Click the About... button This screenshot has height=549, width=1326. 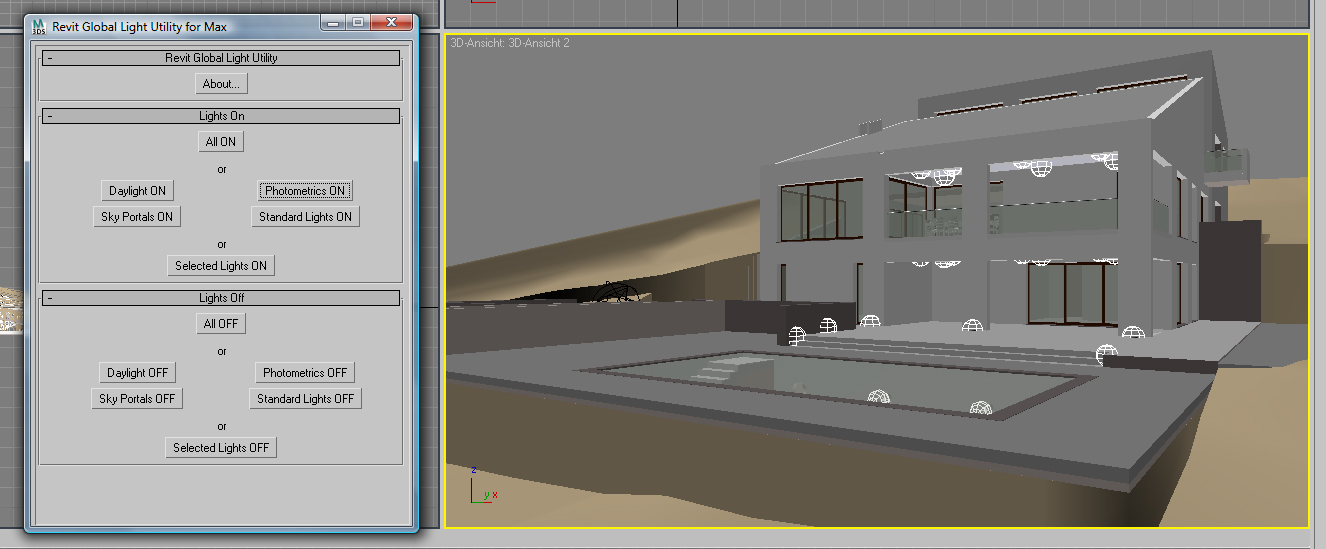pyautogui.click(x=221, y=84)
